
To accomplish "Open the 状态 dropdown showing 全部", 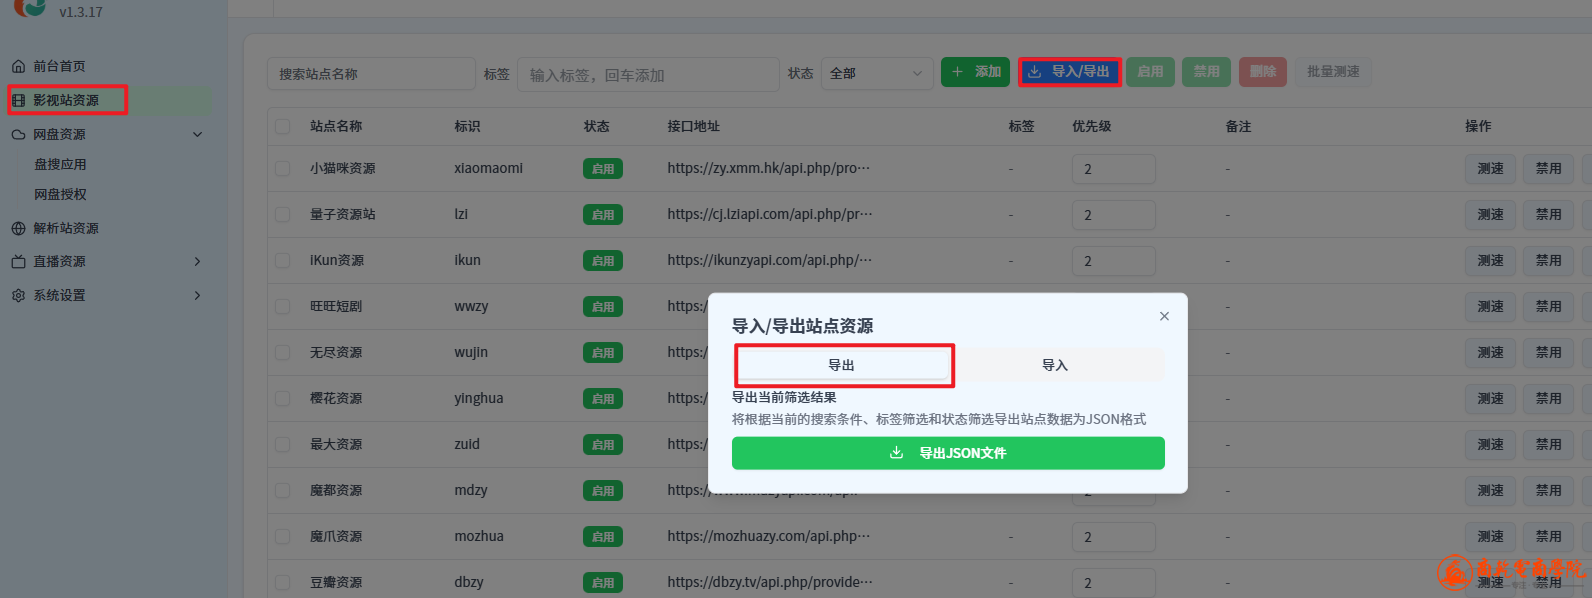I will (876, 73).
